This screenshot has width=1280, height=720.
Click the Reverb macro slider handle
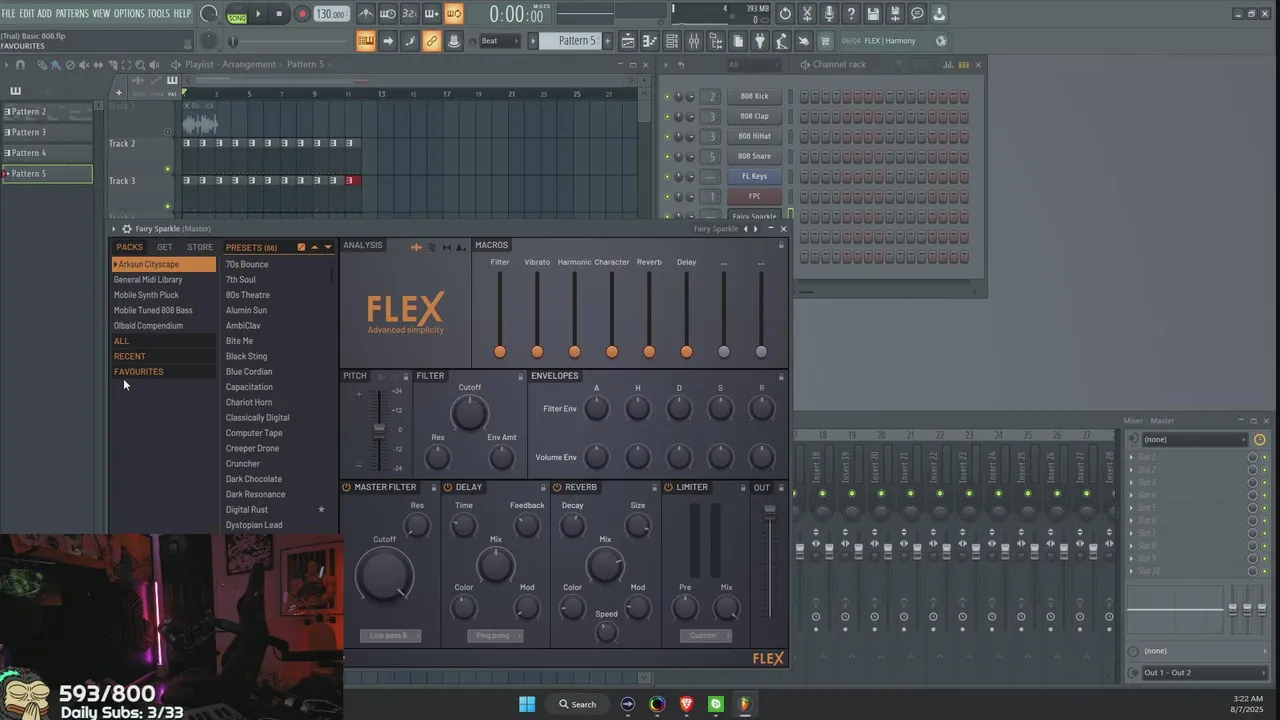[x=649, y=351]
